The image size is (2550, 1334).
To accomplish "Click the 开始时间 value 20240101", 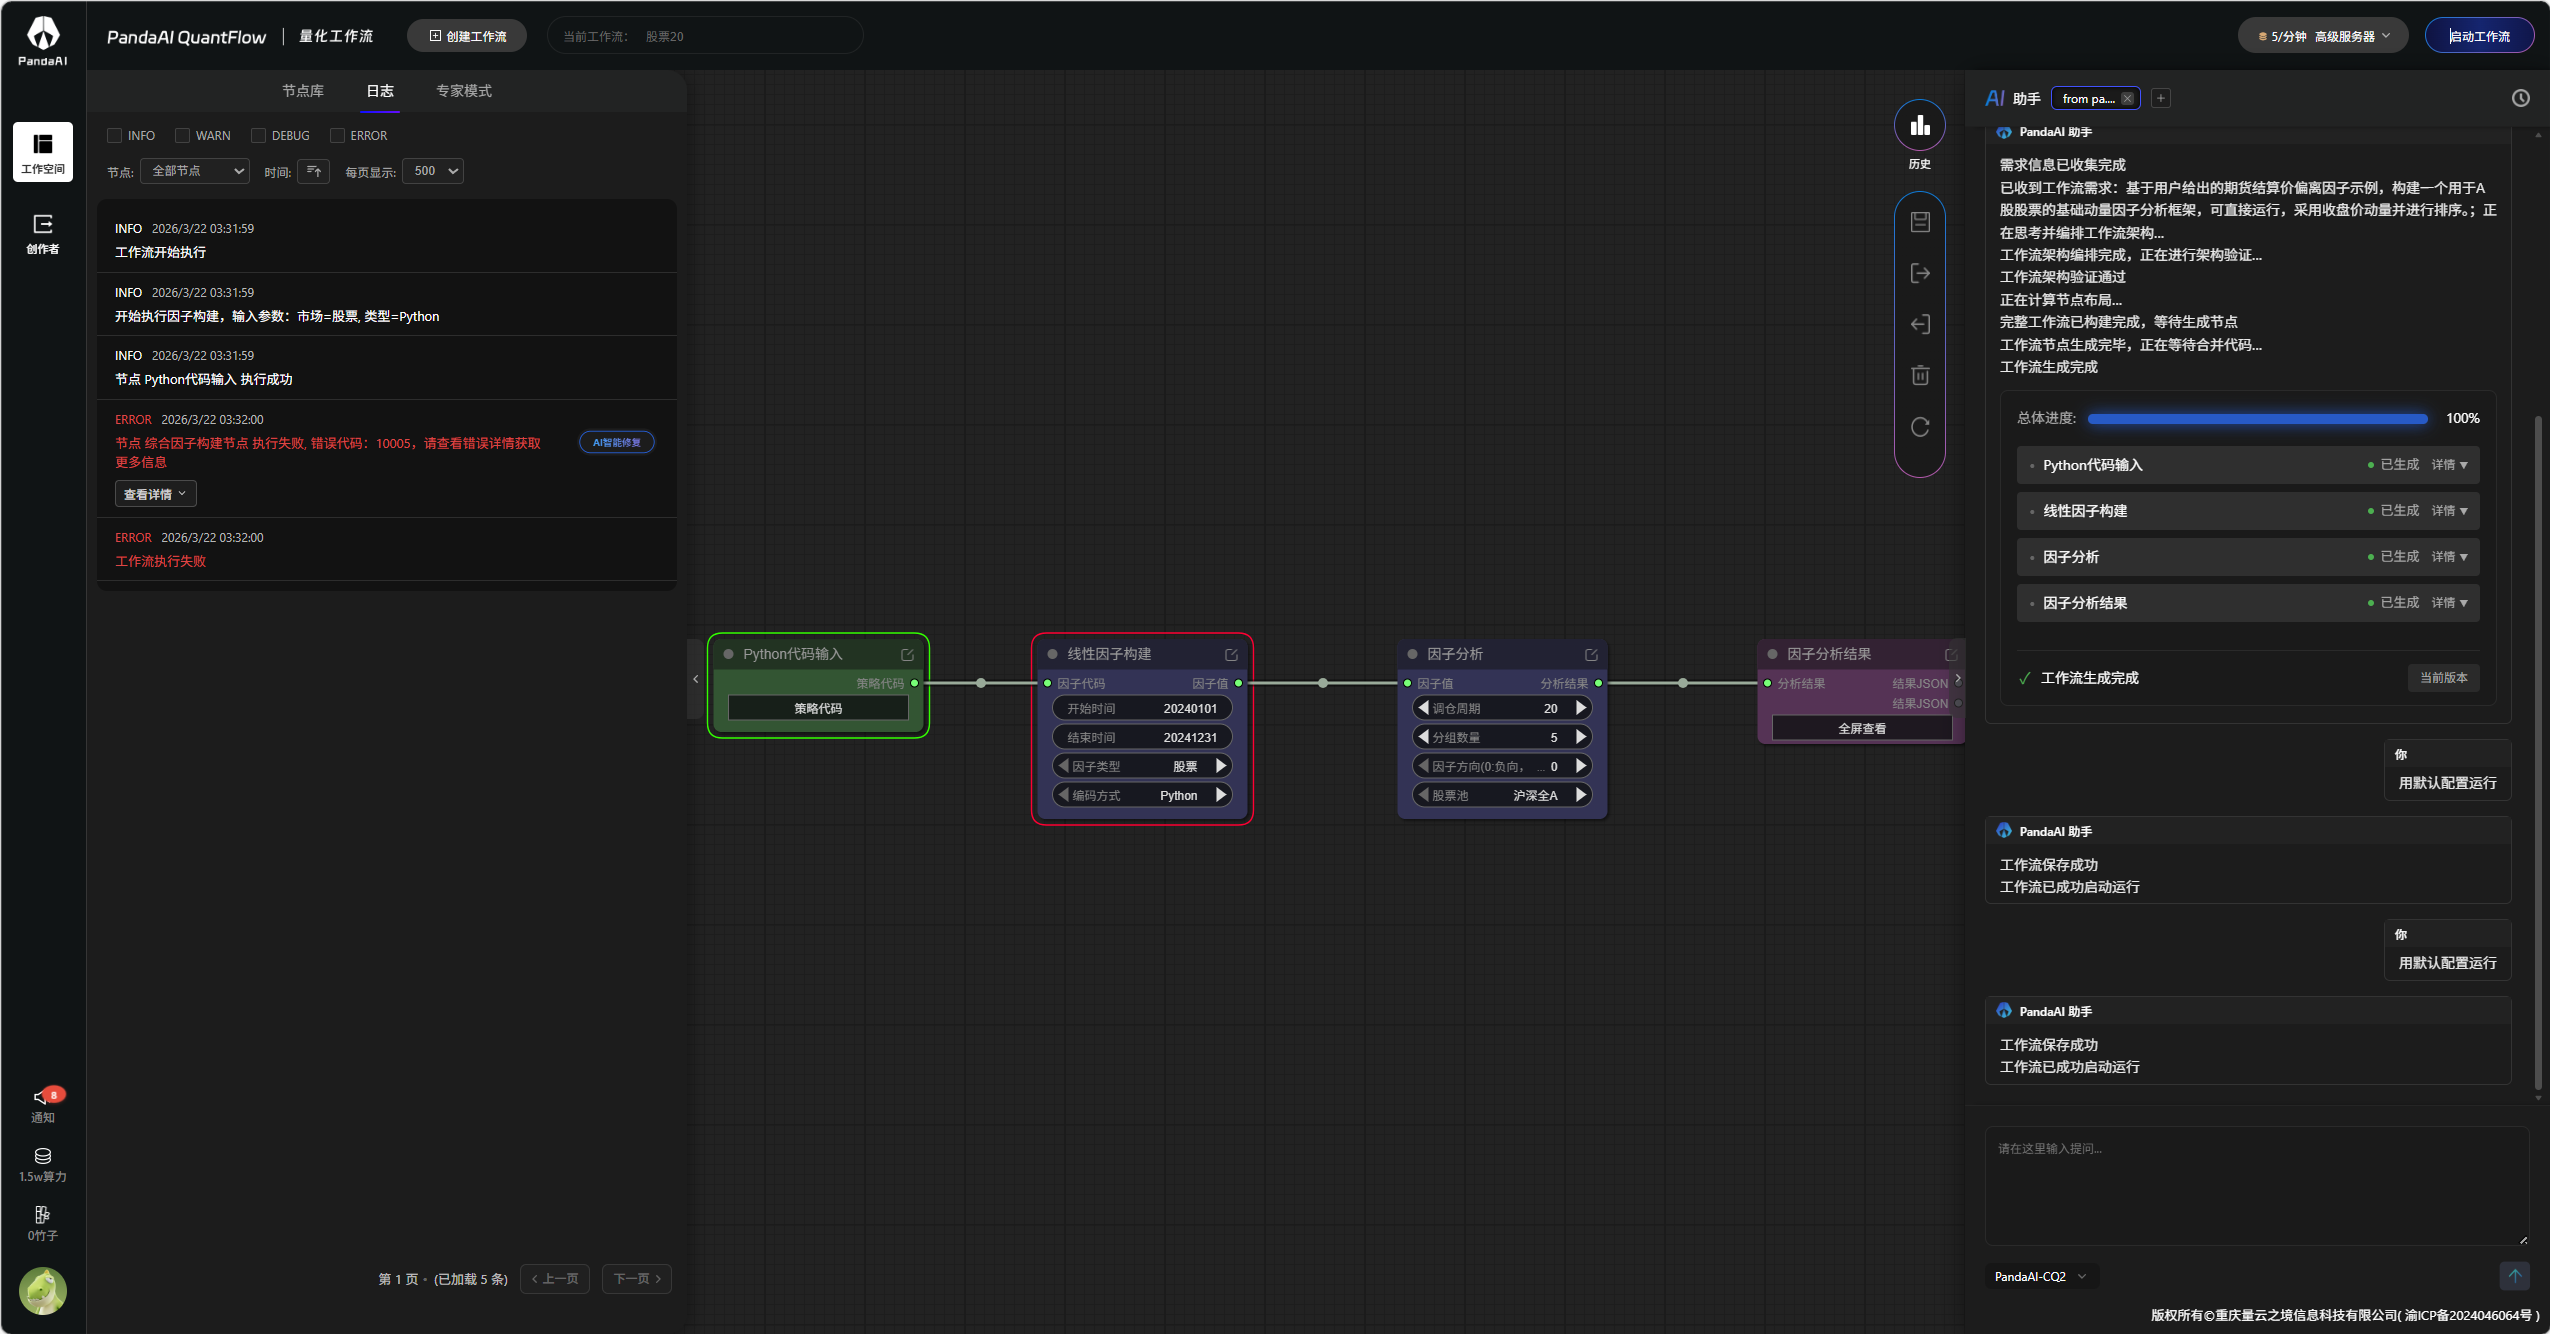I will [1190, 708].
